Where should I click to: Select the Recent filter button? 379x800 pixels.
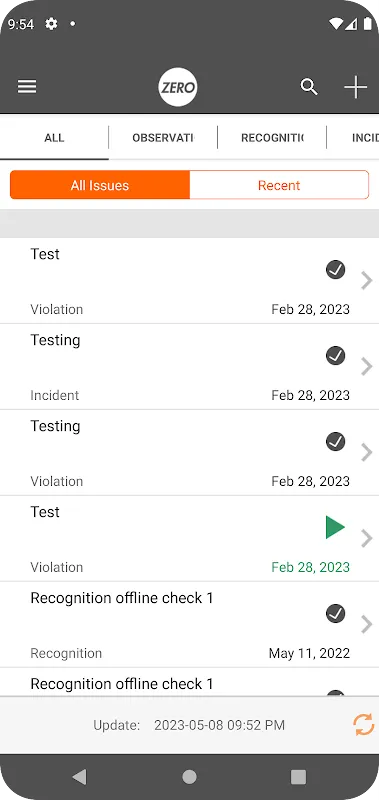279,185
